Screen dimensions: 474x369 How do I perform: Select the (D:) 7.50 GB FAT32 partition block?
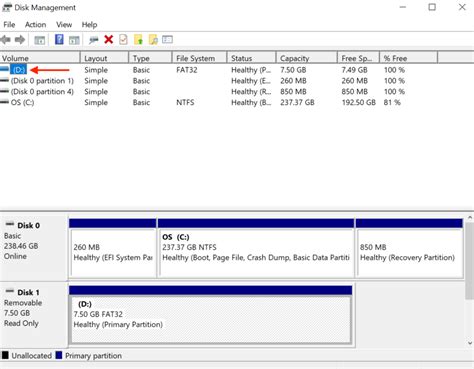210,315
